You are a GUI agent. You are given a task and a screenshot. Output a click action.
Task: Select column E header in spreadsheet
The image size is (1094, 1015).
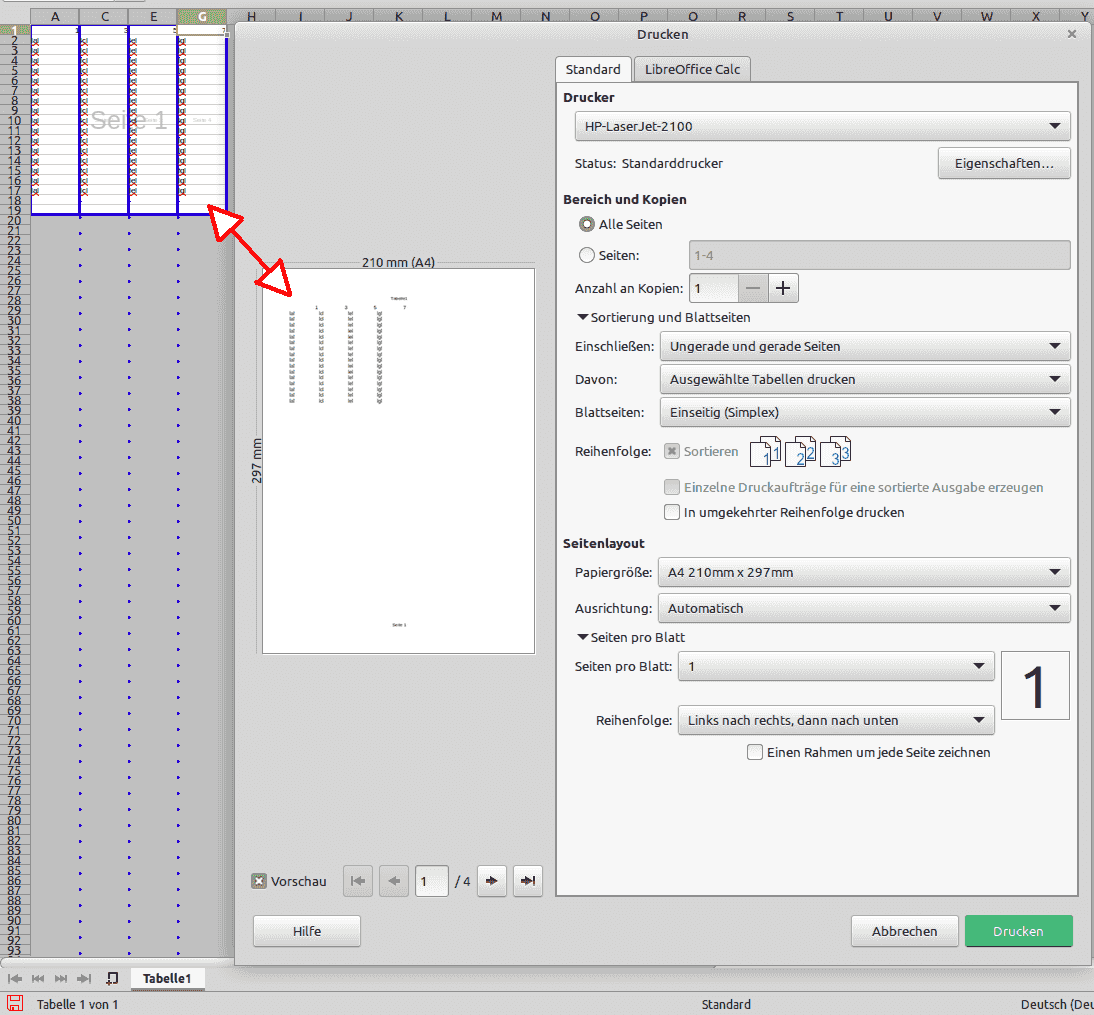click(153, 17)
